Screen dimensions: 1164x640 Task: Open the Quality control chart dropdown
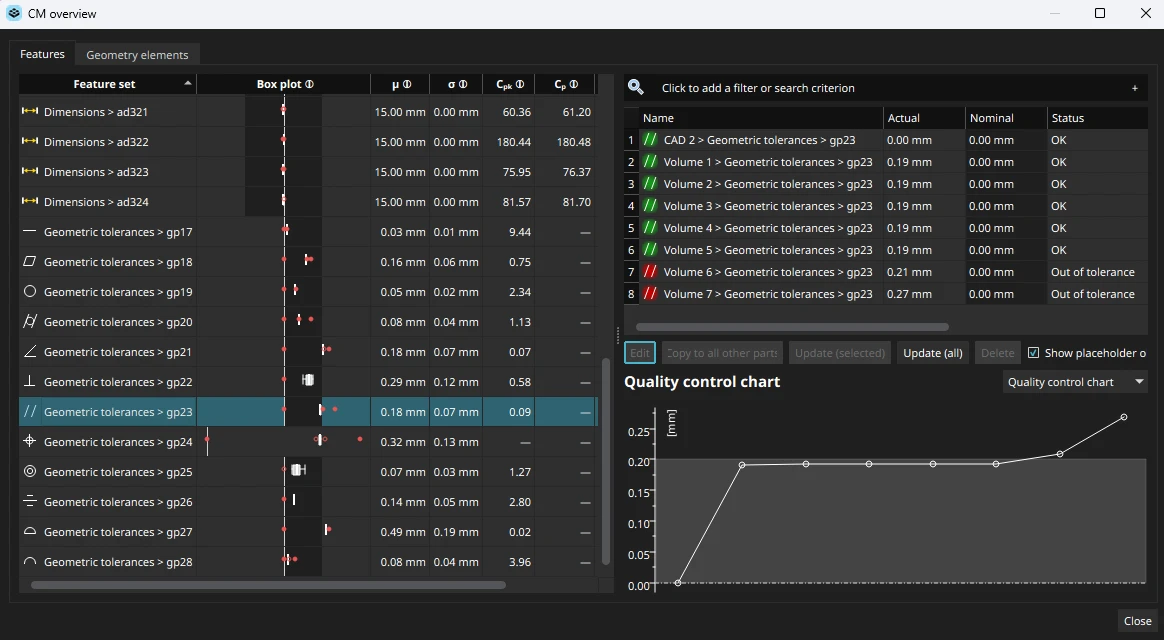pos(1075,382)
